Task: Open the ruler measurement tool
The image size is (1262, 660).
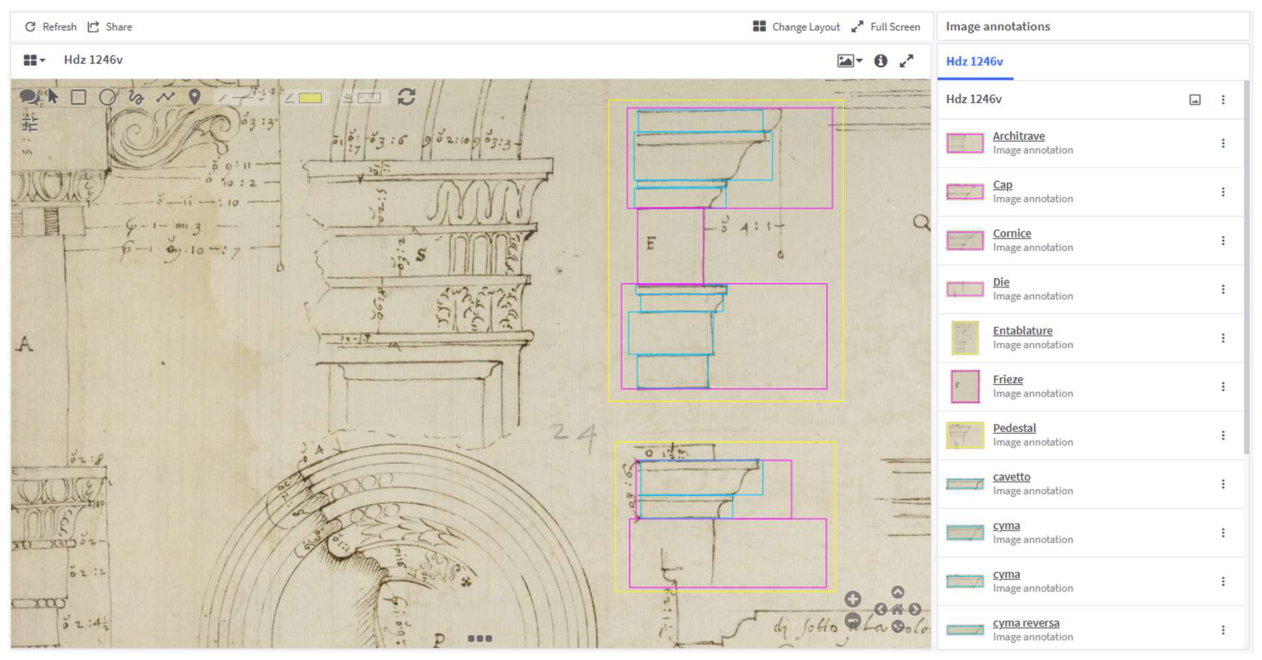Action: [29, 122]
